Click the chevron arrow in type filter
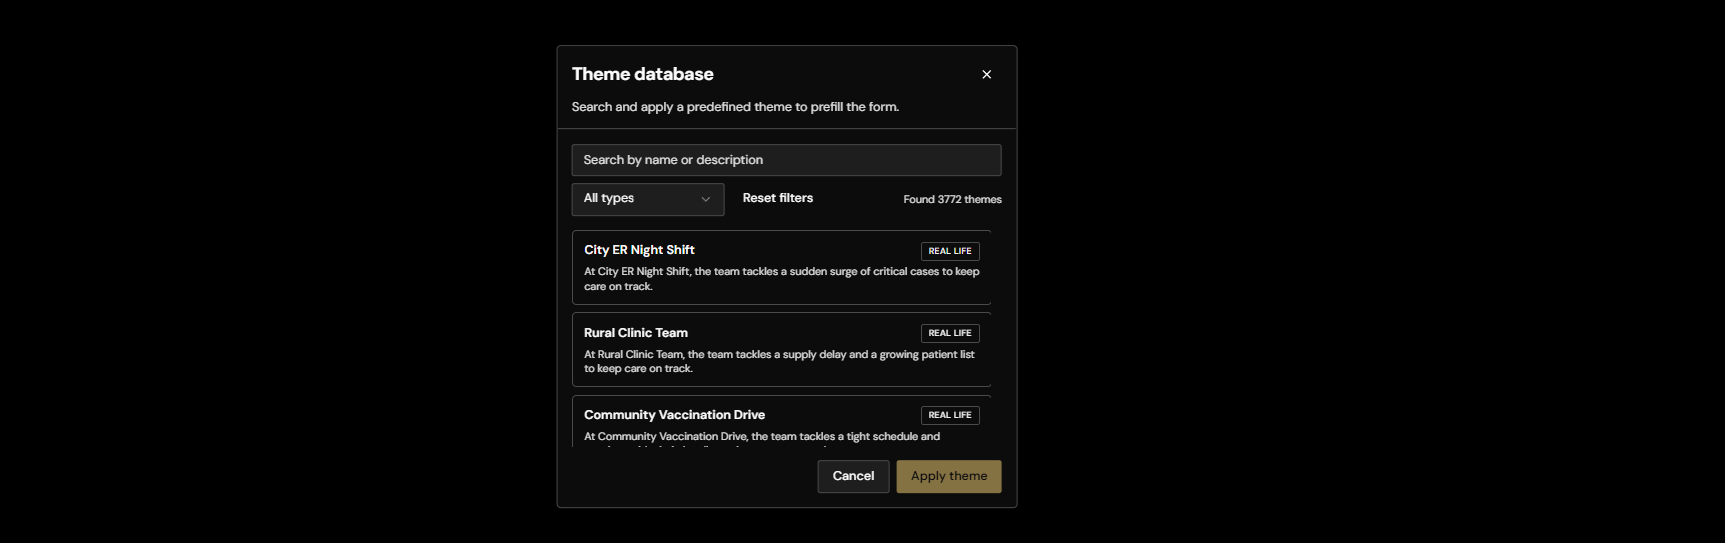Image resolution: width=1725 pixels, height=543 pixels. [x=705, y=199]
